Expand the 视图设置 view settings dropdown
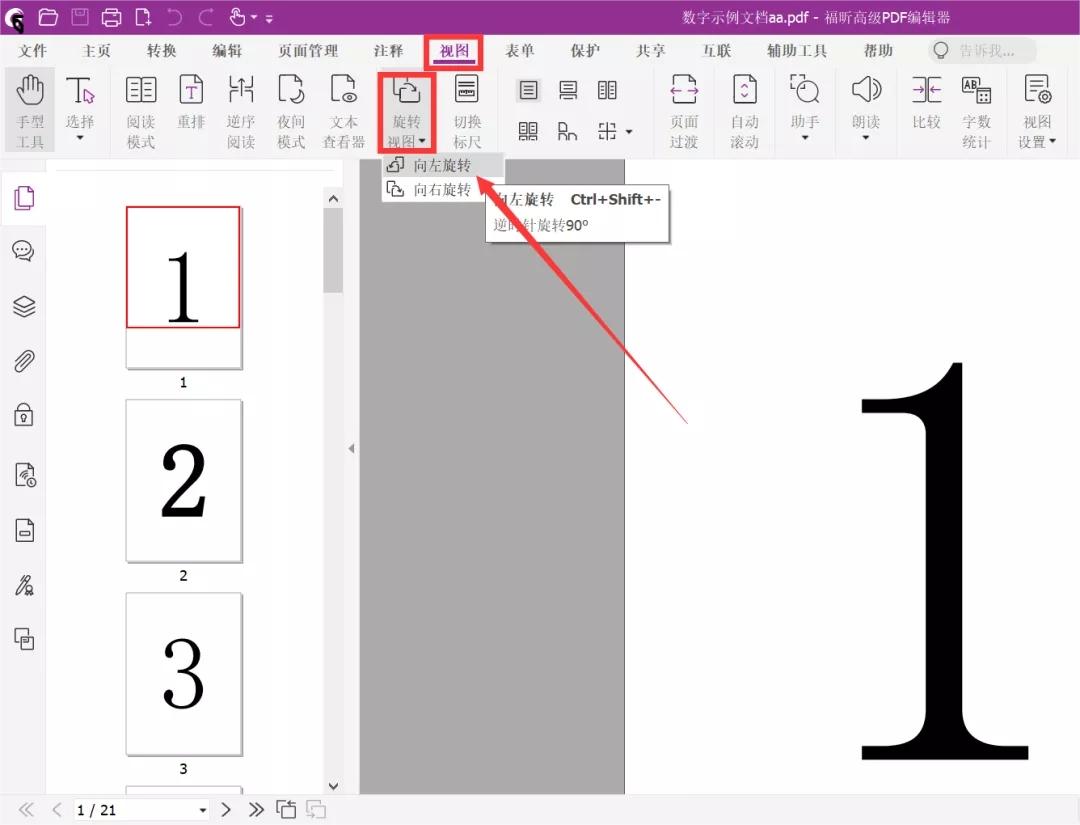The image size is (1080, 825). click(1037, 142)
